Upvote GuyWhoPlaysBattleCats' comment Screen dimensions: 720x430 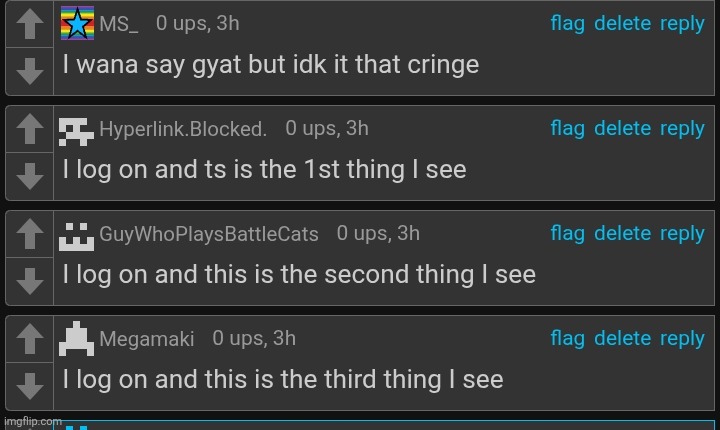click(31, 234)
